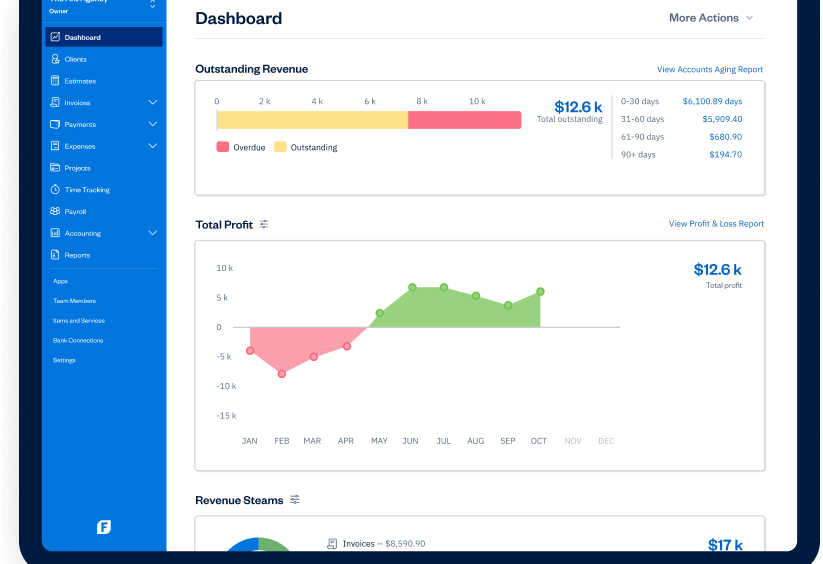Open the business account switcher above Owner
This screenshot has height=564, width=823.
tap(152, 4)
